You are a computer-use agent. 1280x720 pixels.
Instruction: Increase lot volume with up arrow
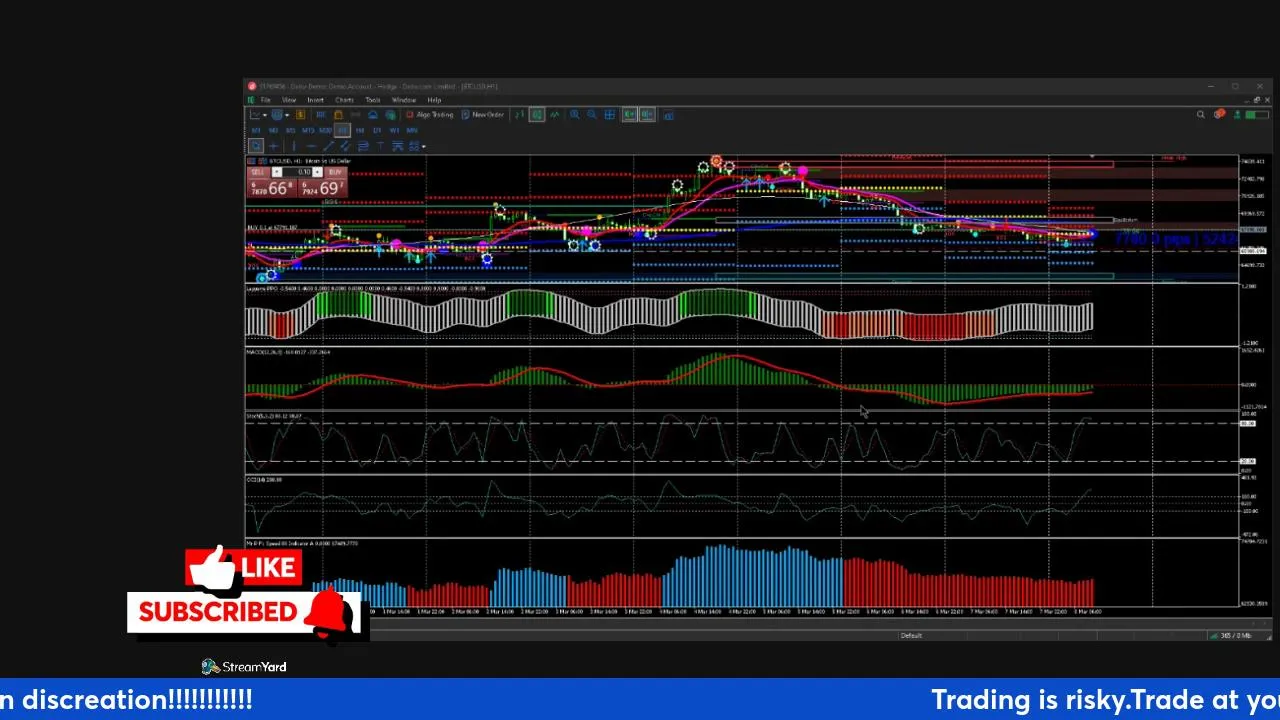click(317, 172)
